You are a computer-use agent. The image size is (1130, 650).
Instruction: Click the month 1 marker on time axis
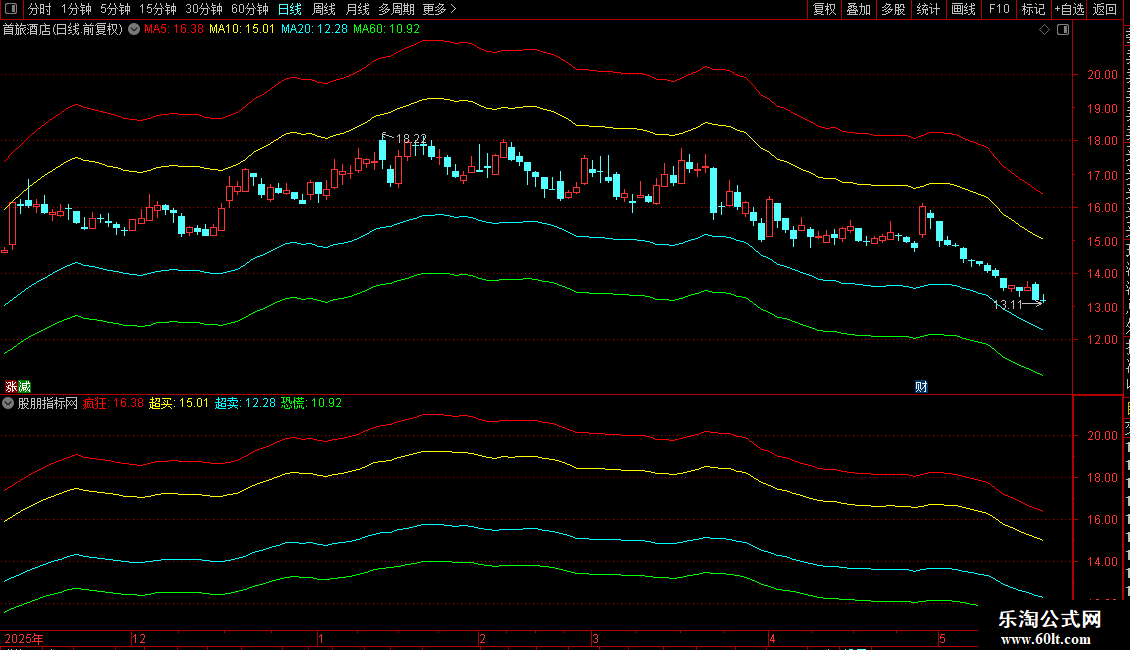click(321, 638)
